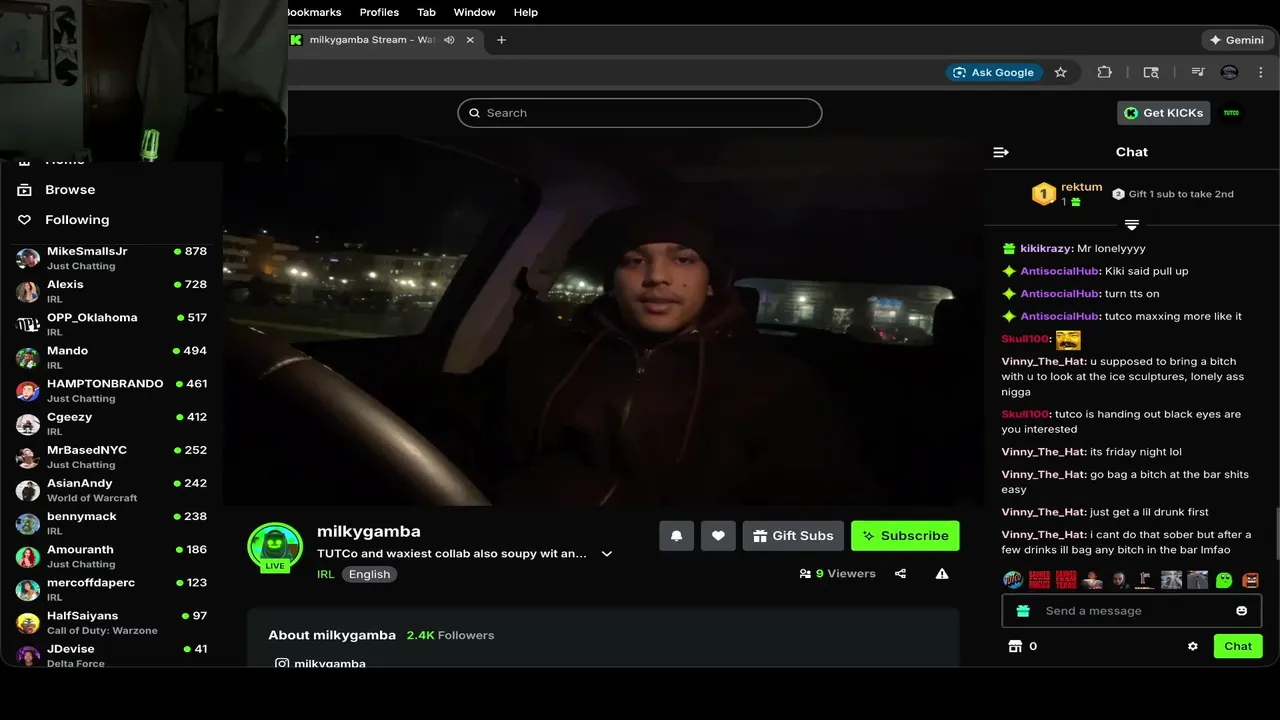Open emoji picker in message box
This screenshot has height=720, width=1280.
click(1242, 611)
